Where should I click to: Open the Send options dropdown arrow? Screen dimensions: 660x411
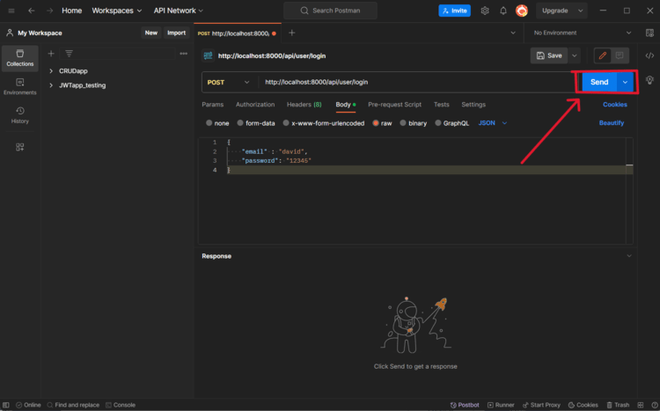click(625, 83)
